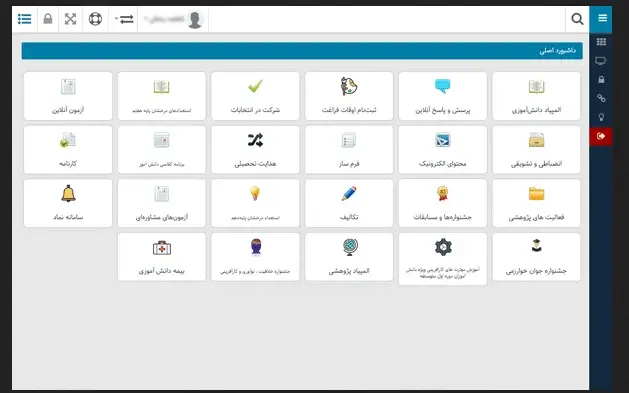Viewport: 629px width, 393px height.
Task: Click the light bulb icon in the sidebar
Action: pos(601,117)
